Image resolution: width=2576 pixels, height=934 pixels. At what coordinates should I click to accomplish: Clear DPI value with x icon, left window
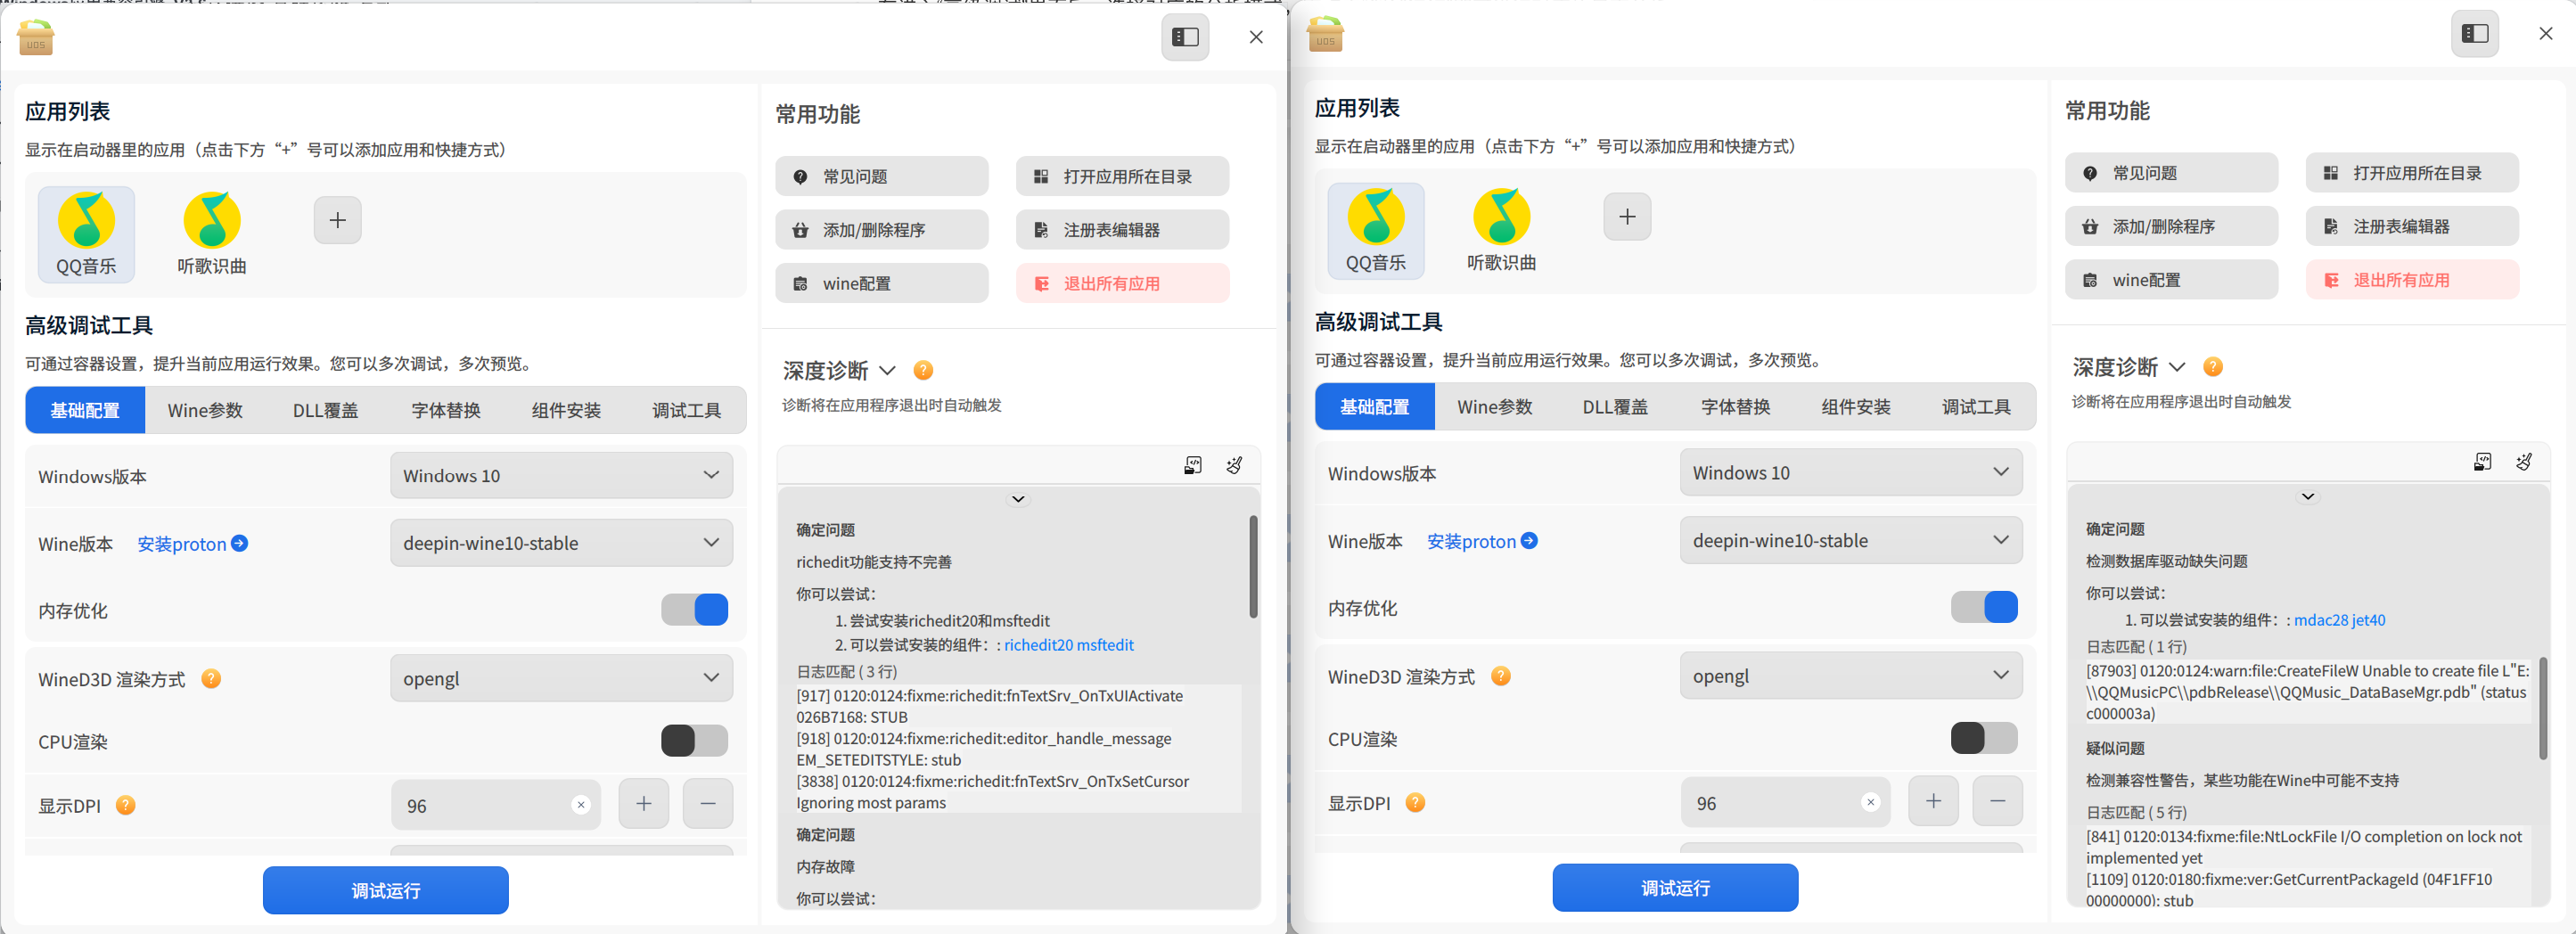pos(581,805)
